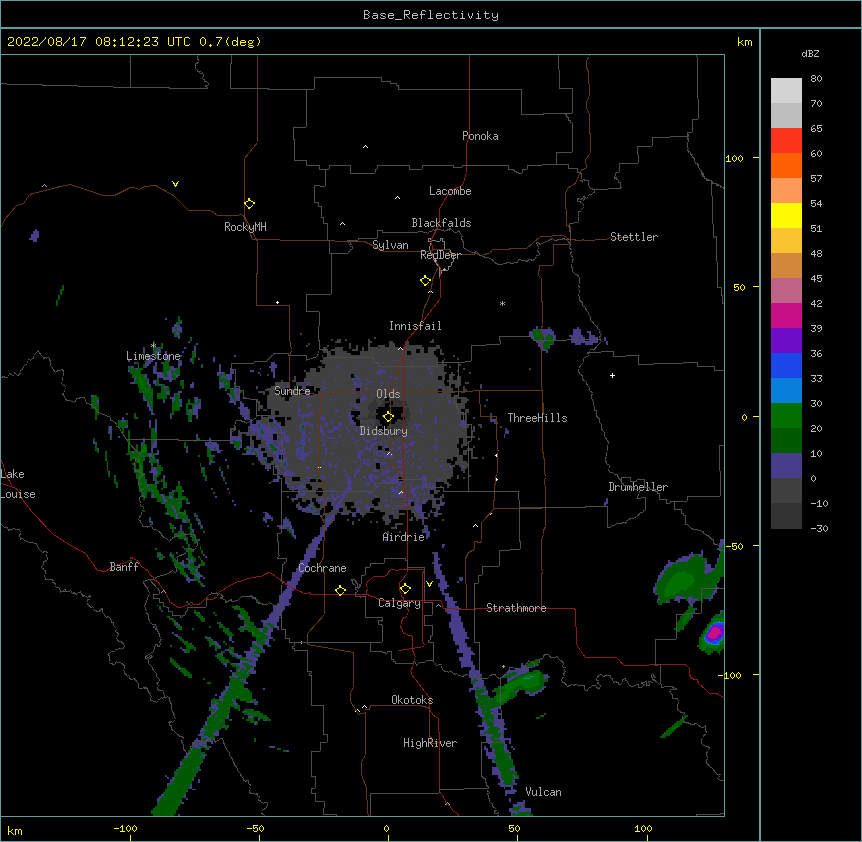The height and width of the screenshot is (842, 862).
Task: Pick the slate purple 10 dBZ legend swatch
Action: coord(786,466)
